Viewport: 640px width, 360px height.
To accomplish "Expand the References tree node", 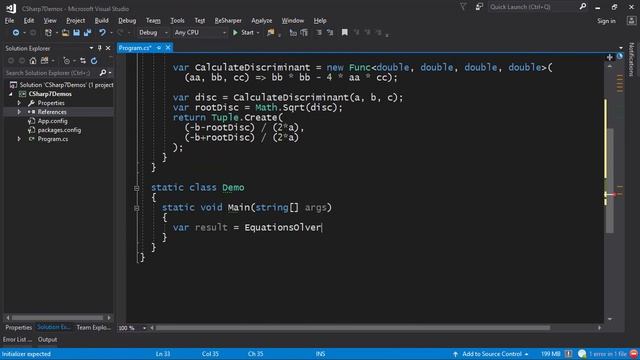I will point(19,112).
